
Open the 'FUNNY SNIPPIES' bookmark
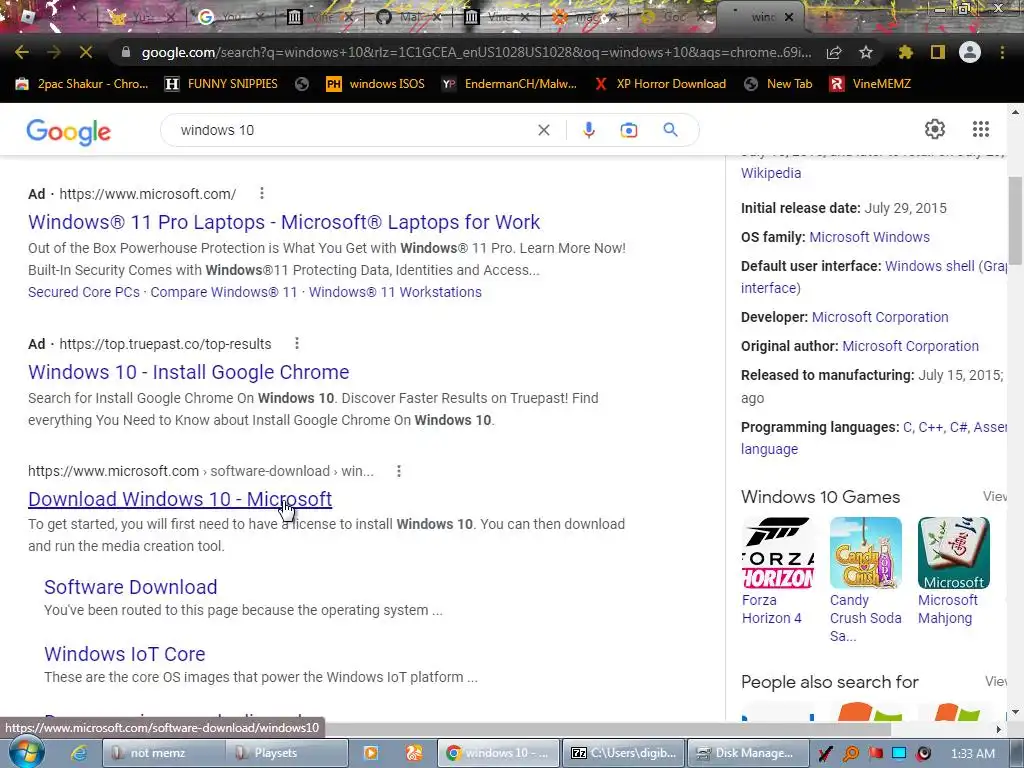[x=221, y=84]
